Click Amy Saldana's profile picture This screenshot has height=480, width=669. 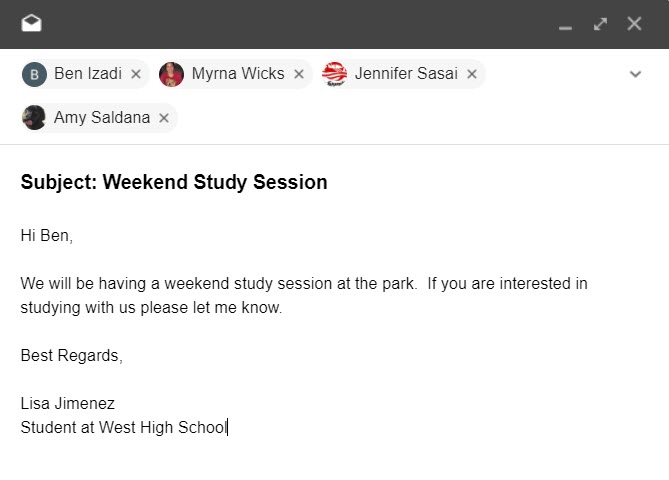click(34, 118)
